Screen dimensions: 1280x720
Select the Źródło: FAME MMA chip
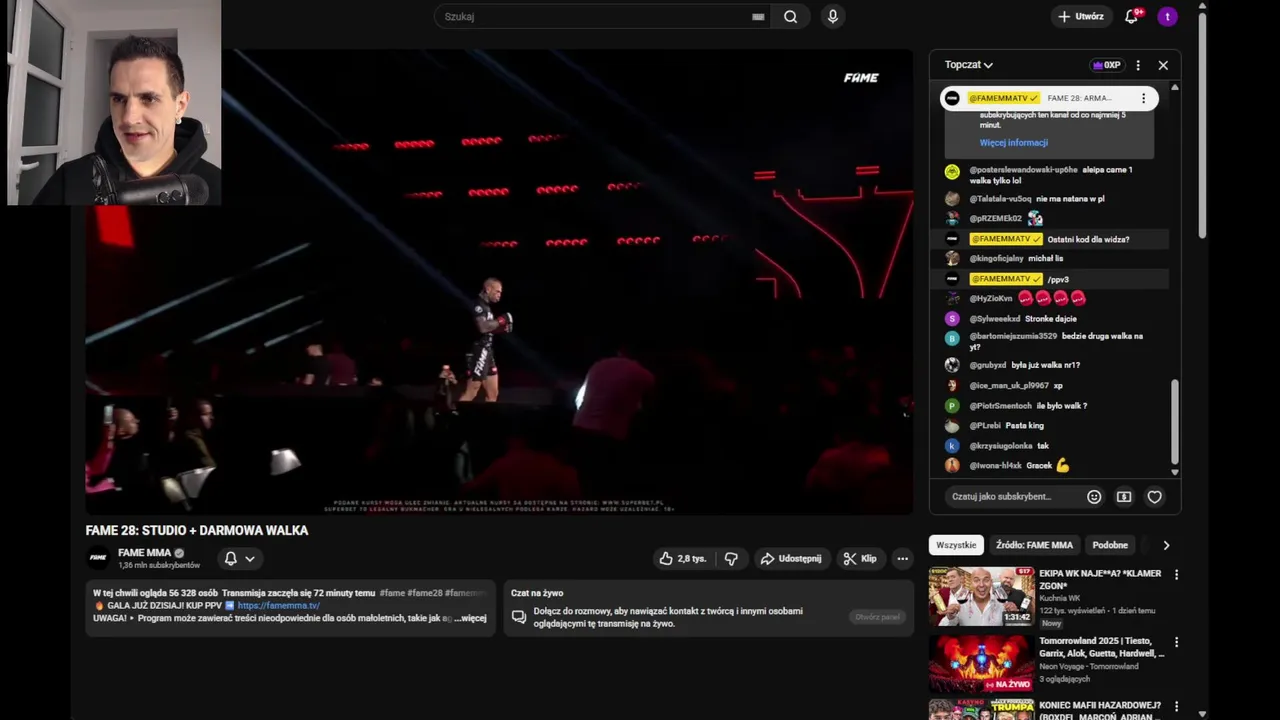(x=1034, y=545)
